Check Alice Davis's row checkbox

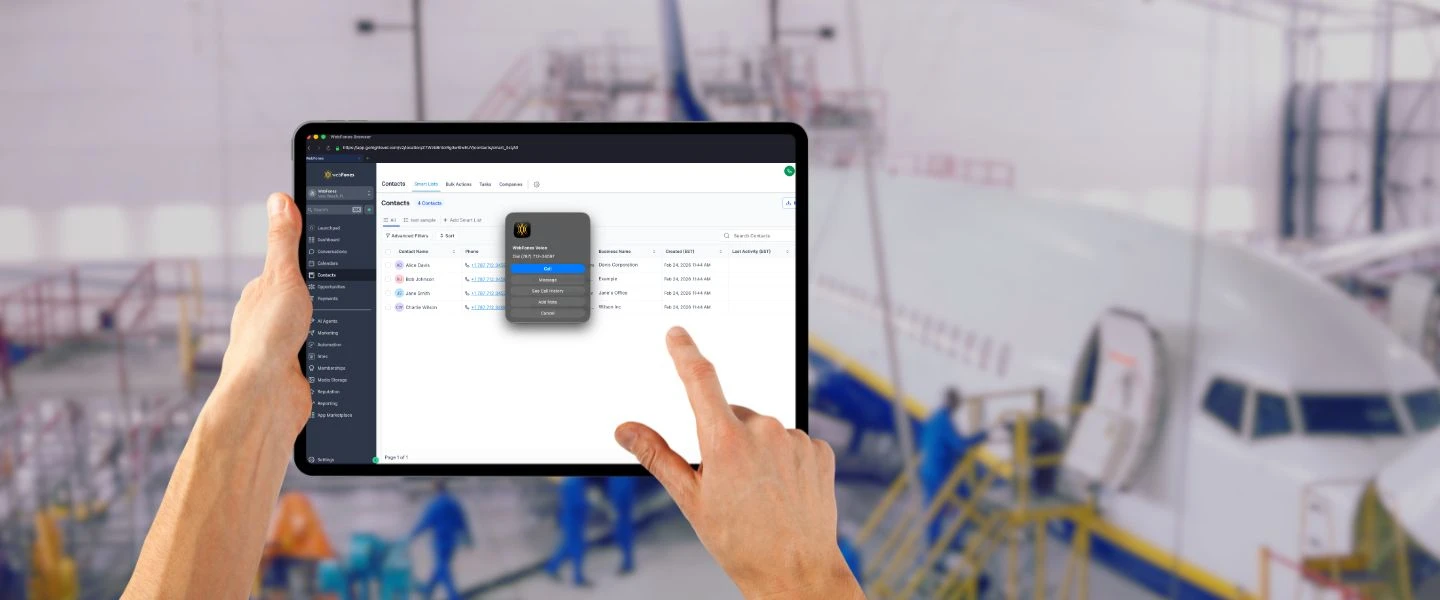(386, 265)
